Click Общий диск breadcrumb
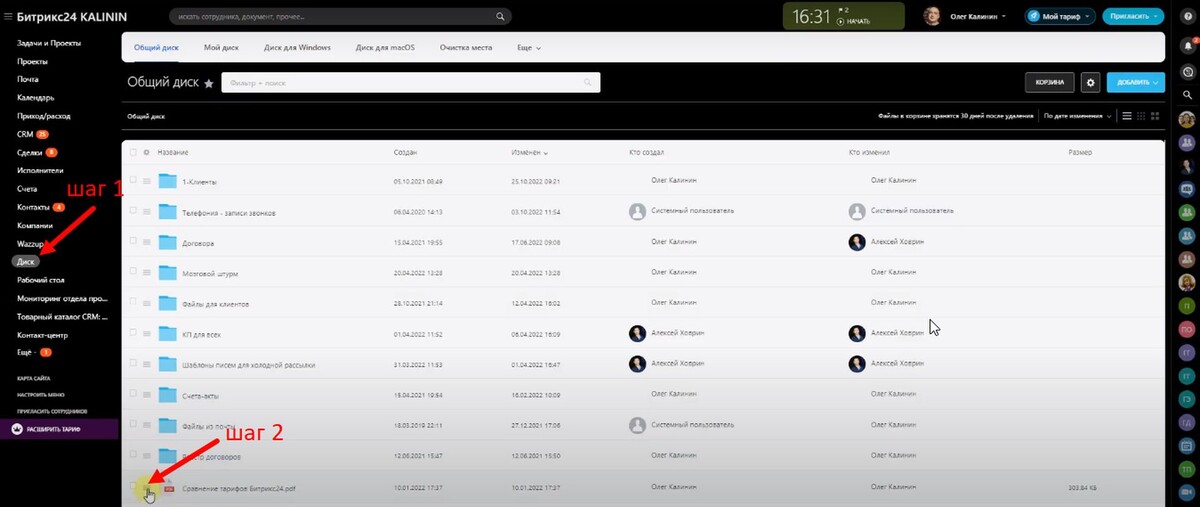The height and width of the screenshot is (507, 1200). click(x=146, y=116)
